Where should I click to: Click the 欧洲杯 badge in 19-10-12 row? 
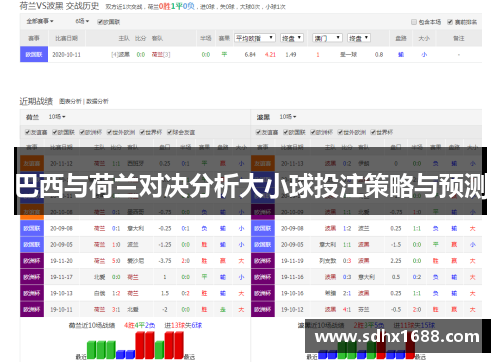pos(263,310)
